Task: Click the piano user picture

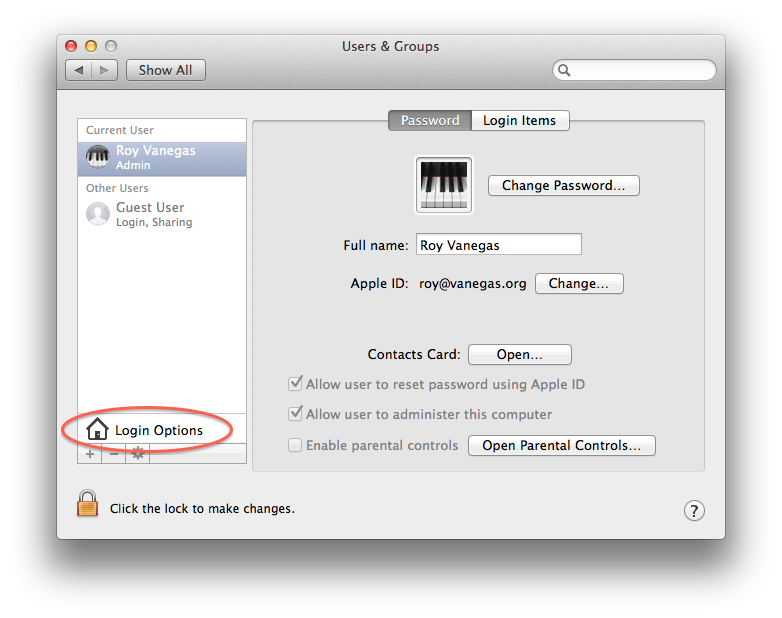Action: point(443,185)
